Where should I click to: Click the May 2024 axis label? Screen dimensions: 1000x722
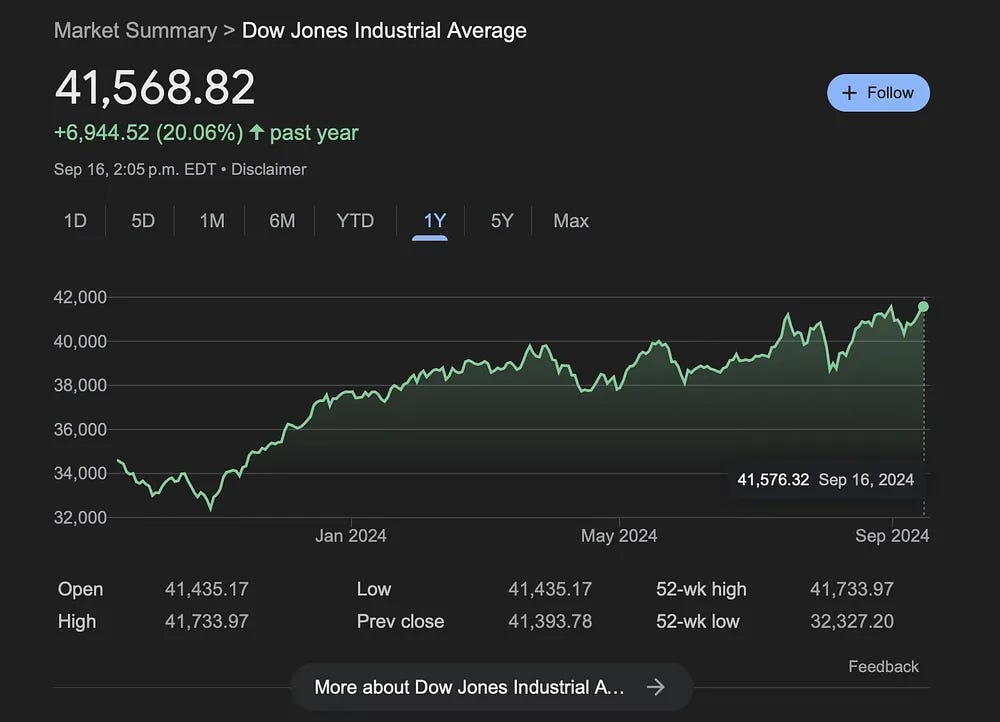619,536
